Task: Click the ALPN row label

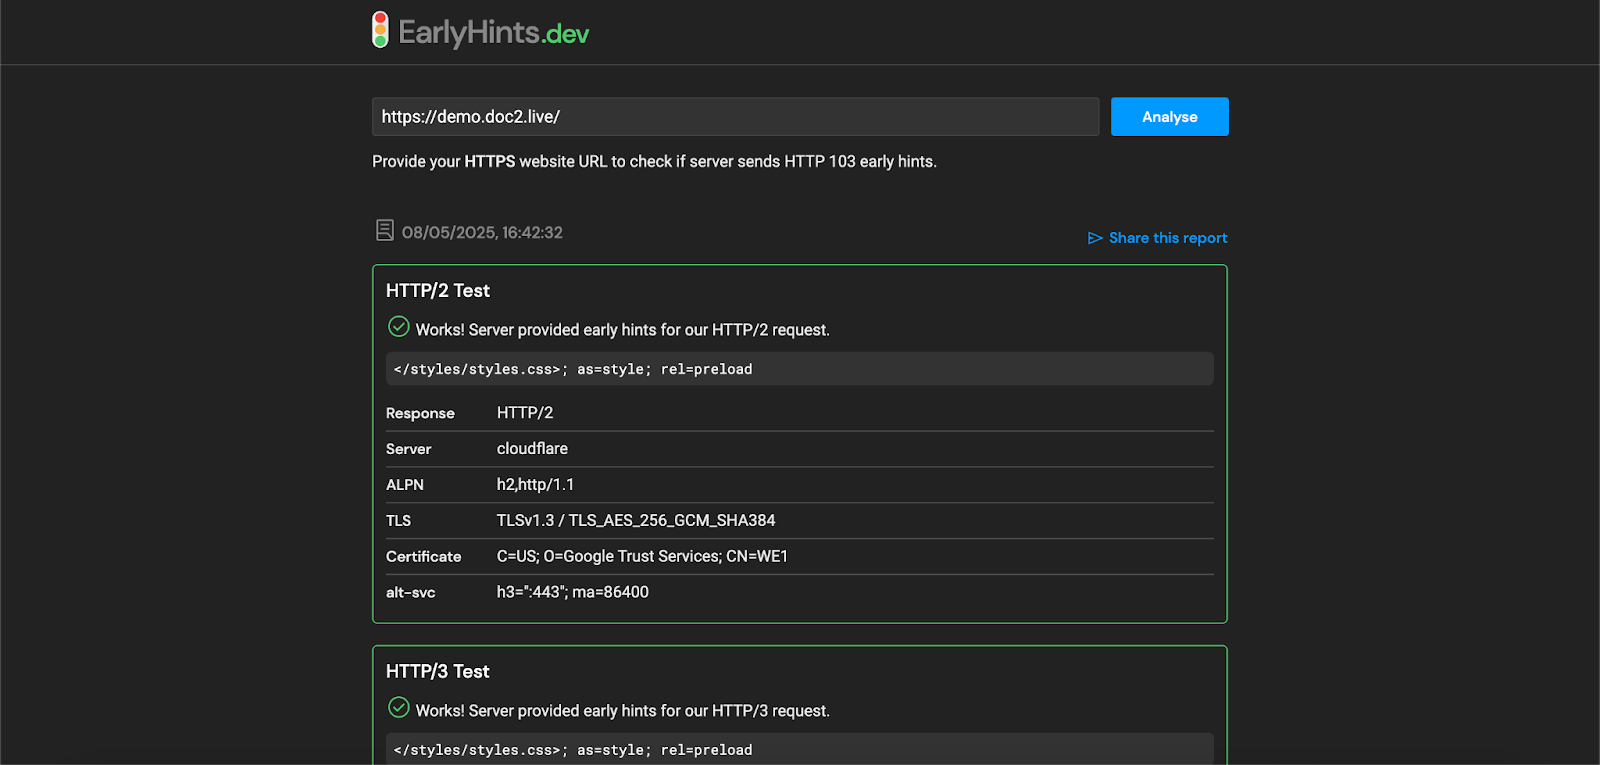Action: (405, 485)
